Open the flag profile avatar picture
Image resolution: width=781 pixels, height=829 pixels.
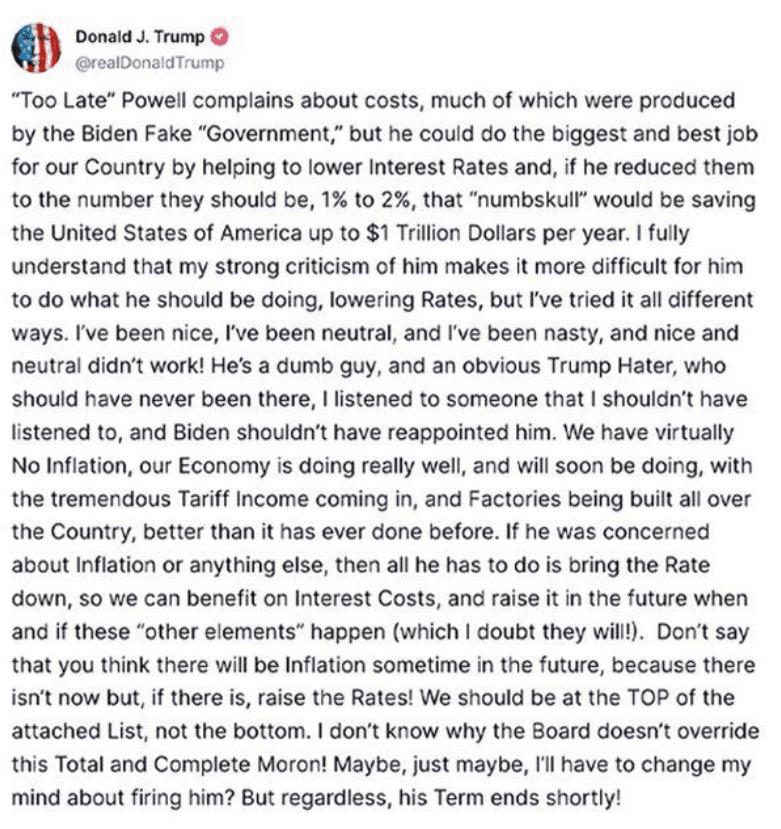click(x=36, y=48)
